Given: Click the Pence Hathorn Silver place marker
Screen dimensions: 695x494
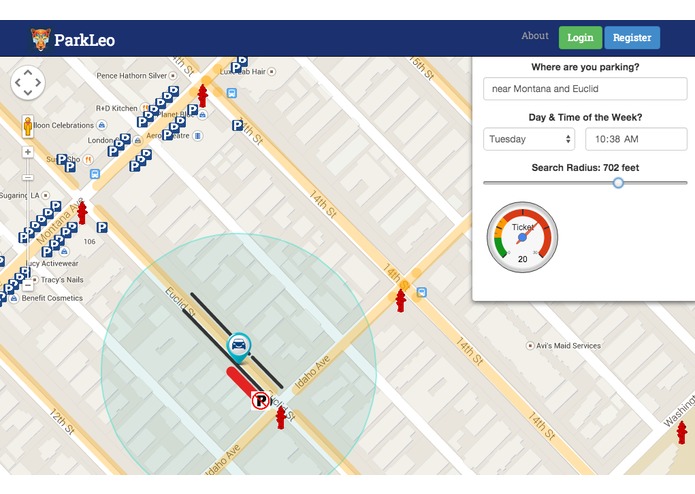Looking at the screenshot, I should 173,76.
